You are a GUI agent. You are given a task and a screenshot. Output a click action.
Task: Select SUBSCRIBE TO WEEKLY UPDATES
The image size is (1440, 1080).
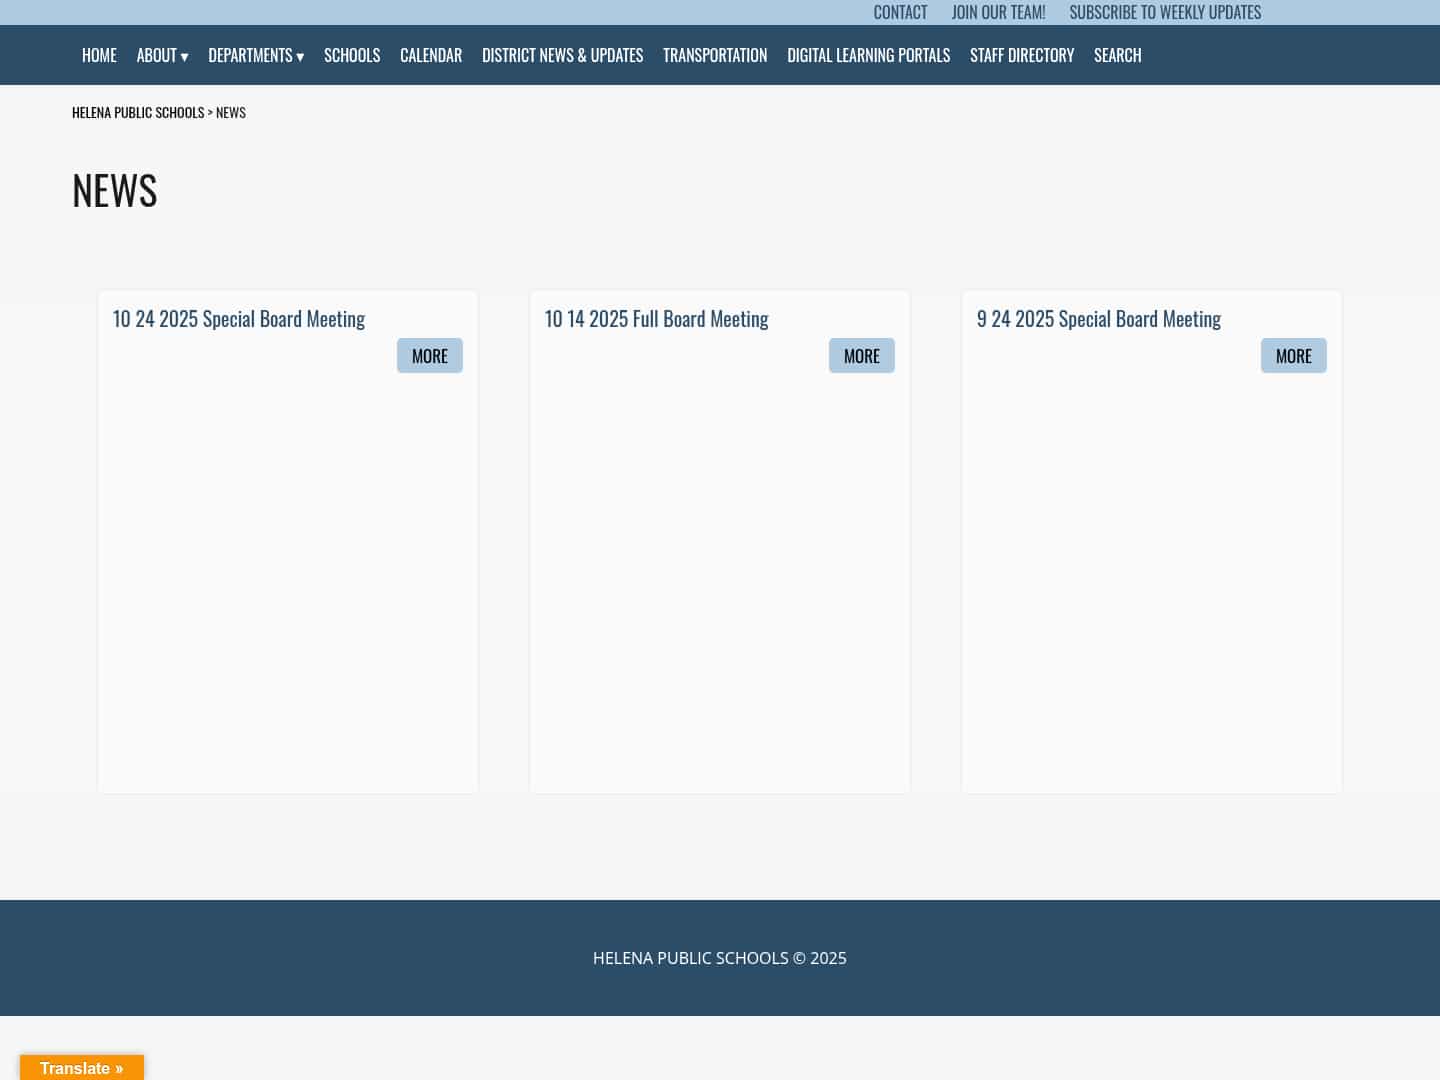click(1164, 12)
